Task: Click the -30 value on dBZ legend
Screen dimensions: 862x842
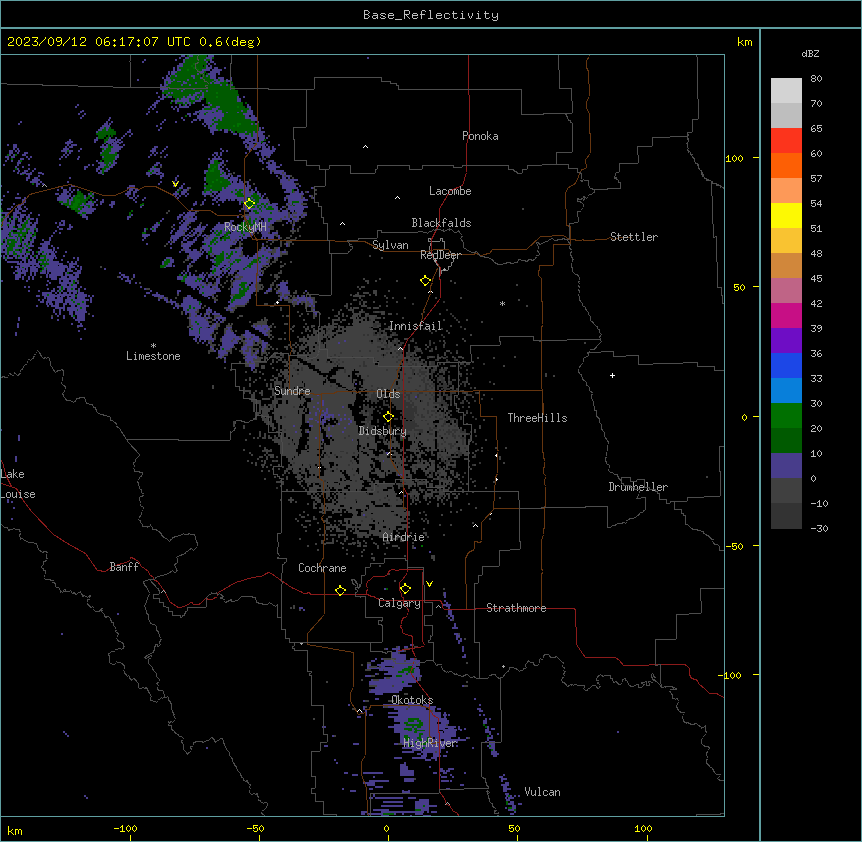Action: pyautogui.click(x=819, y=528)
